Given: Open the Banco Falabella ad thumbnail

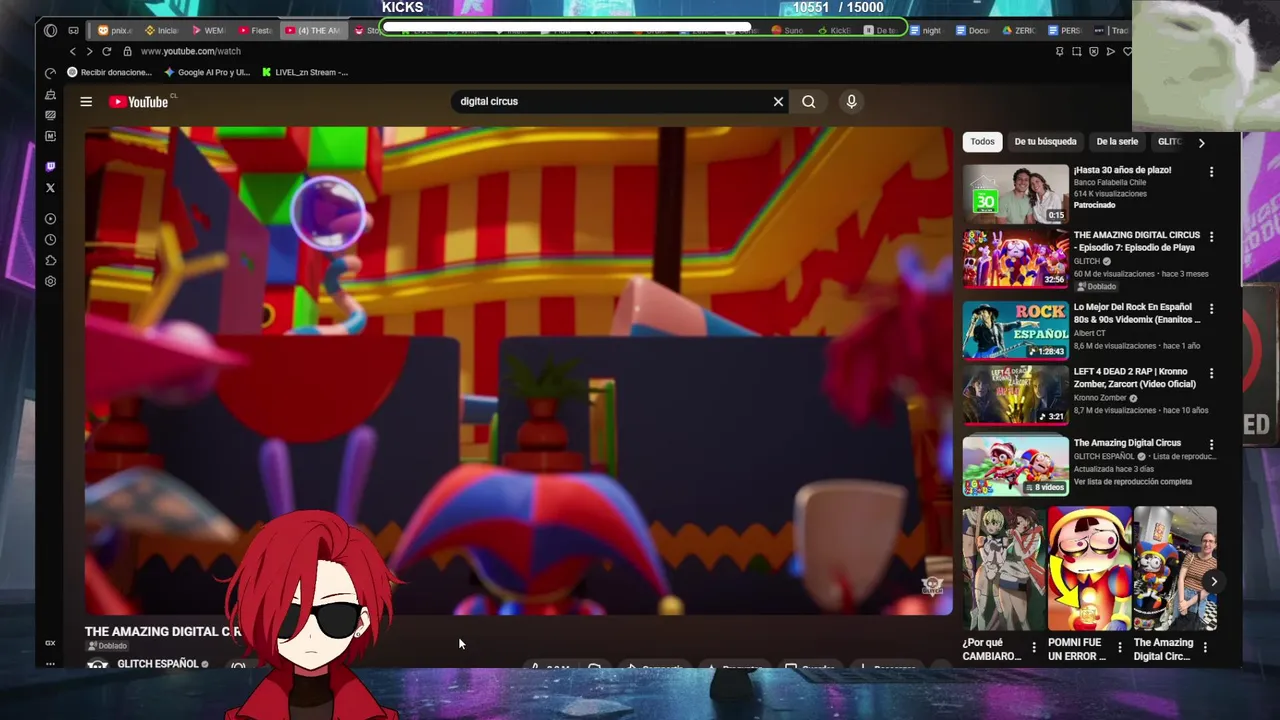Looking at the screenshot, I should pos(1015,193).
